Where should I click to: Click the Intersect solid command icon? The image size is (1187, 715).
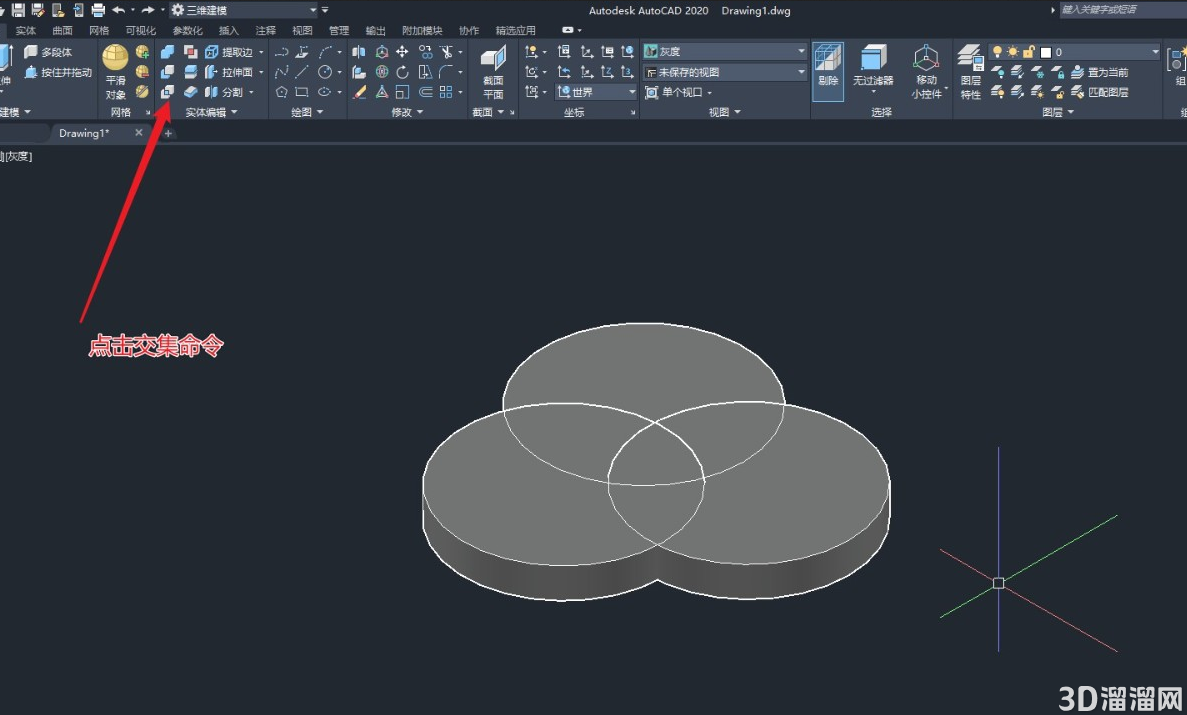[x=167, y=92]
